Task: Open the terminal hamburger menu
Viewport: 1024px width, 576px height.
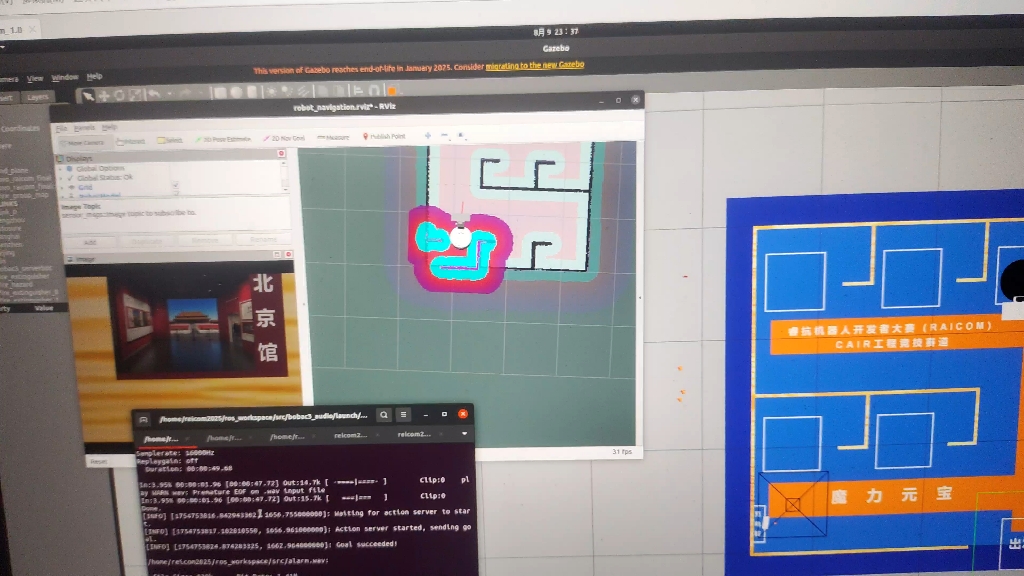Action: (x=404, y=415)
